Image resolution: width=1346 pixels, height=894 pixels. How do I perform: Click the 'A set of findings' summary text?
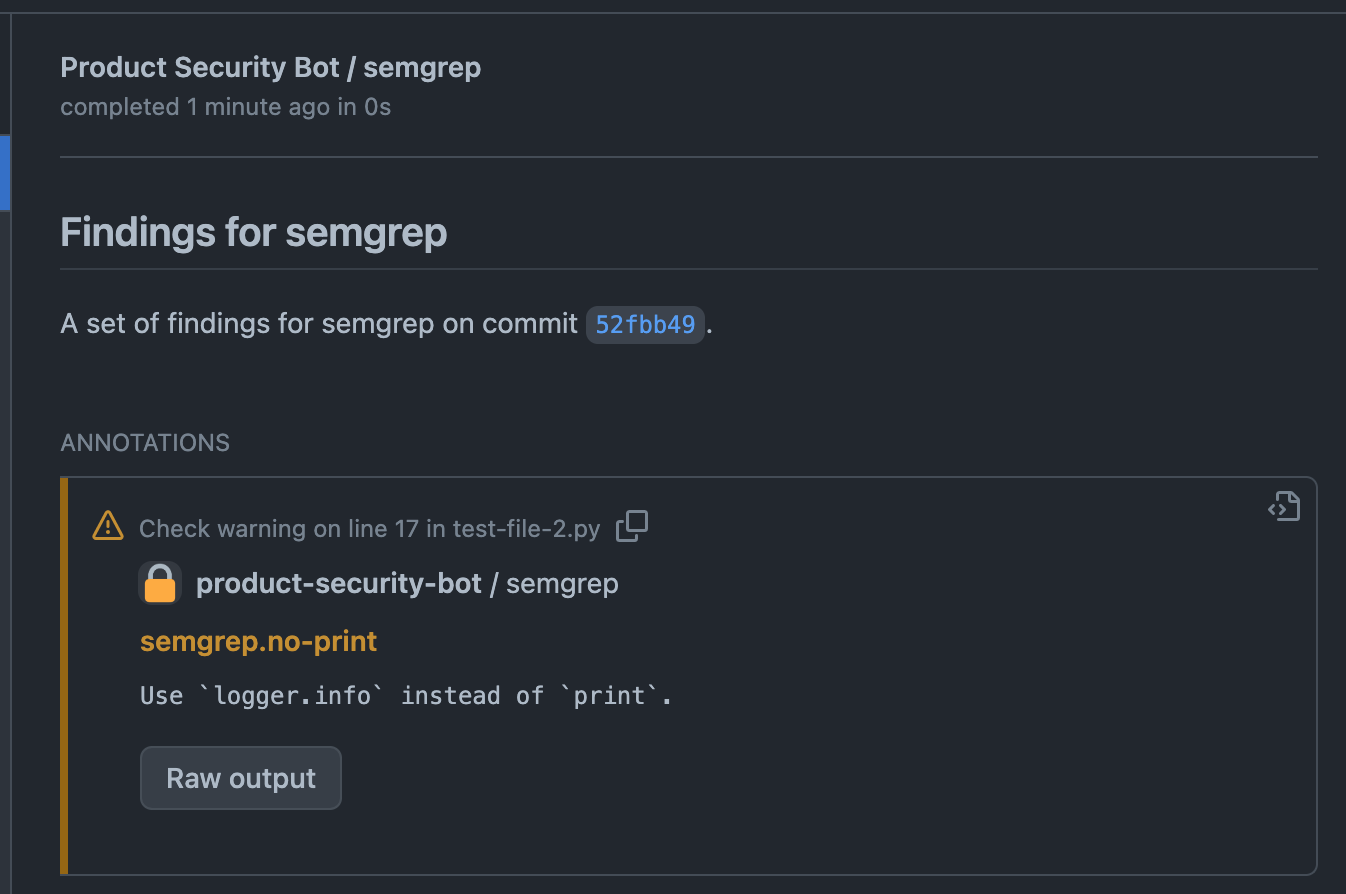[x=318, y=324]
